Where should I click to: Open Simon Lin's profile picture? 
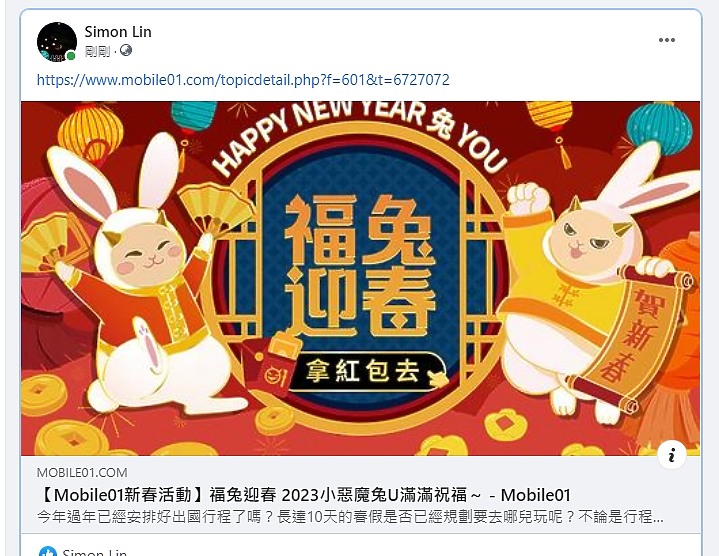(57, 42)
